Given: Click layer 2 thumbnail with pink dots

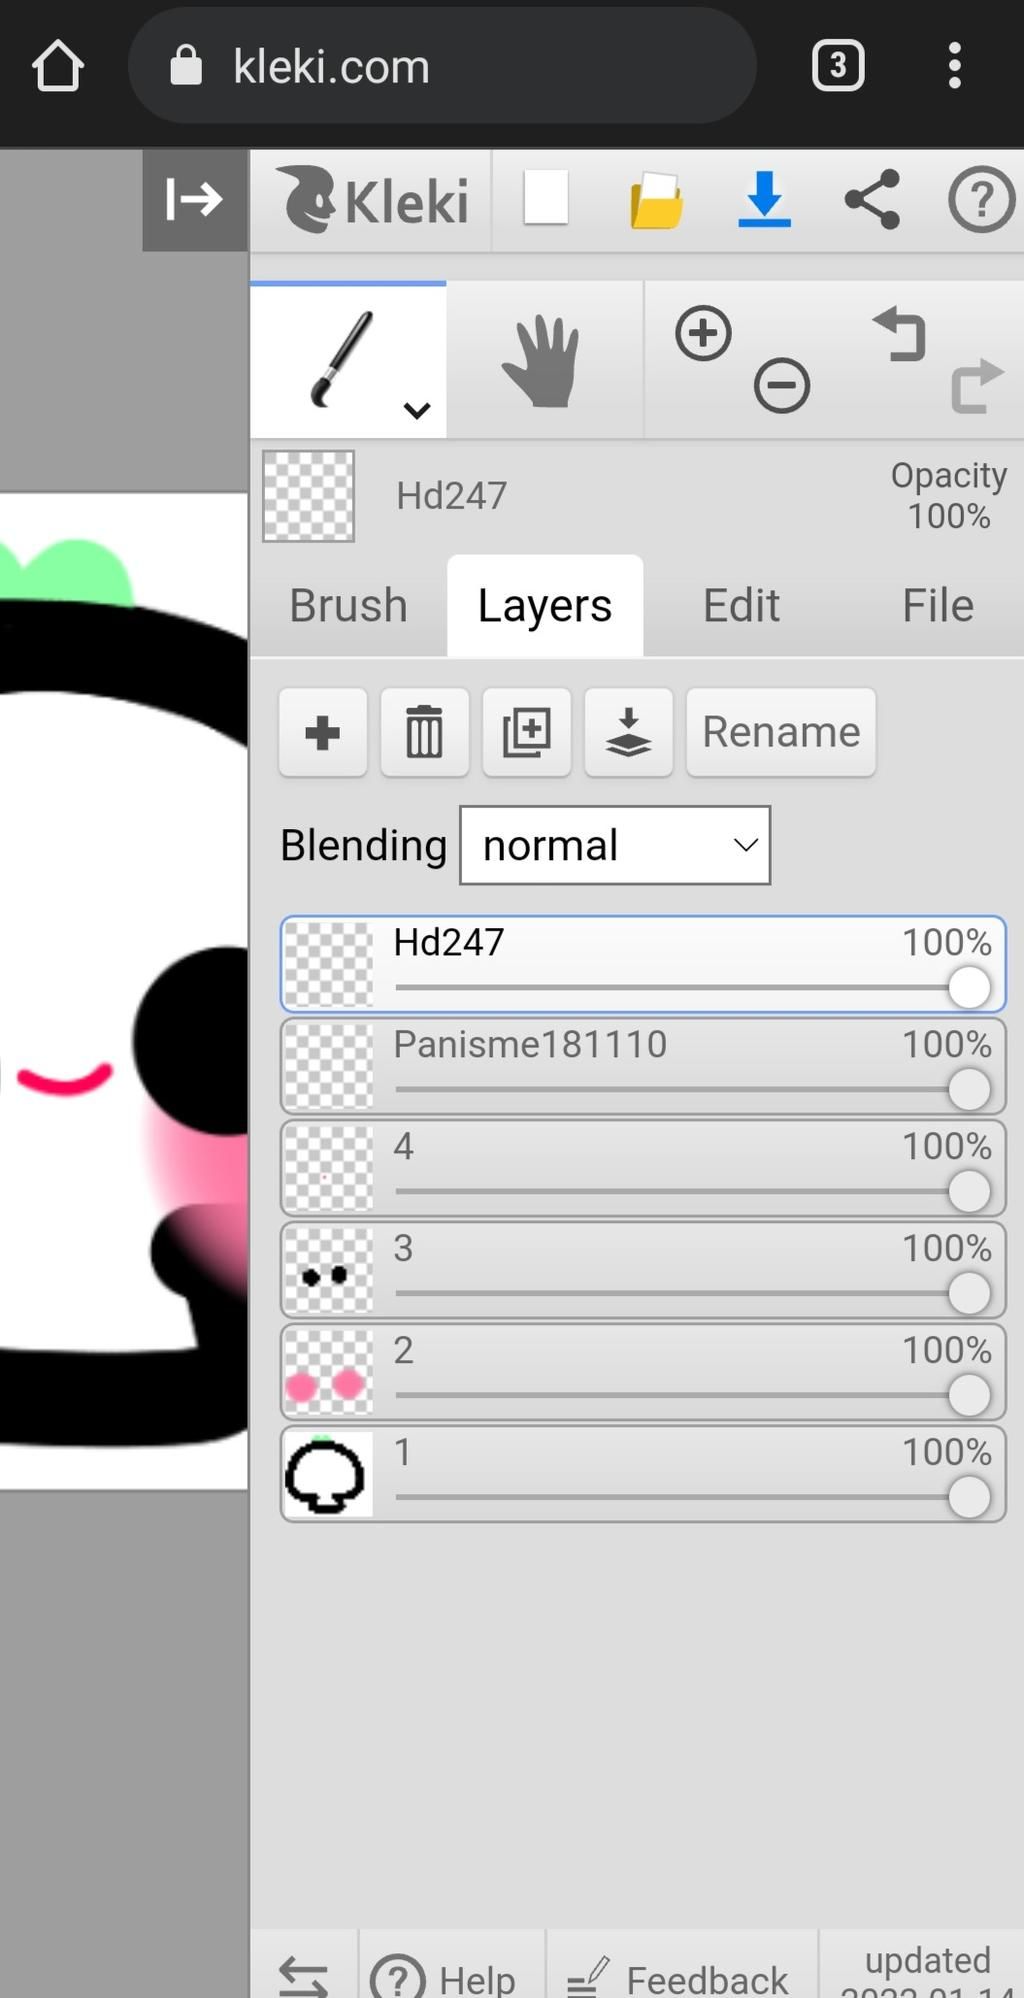Looking at the screenshot, I should [328, 1372].
